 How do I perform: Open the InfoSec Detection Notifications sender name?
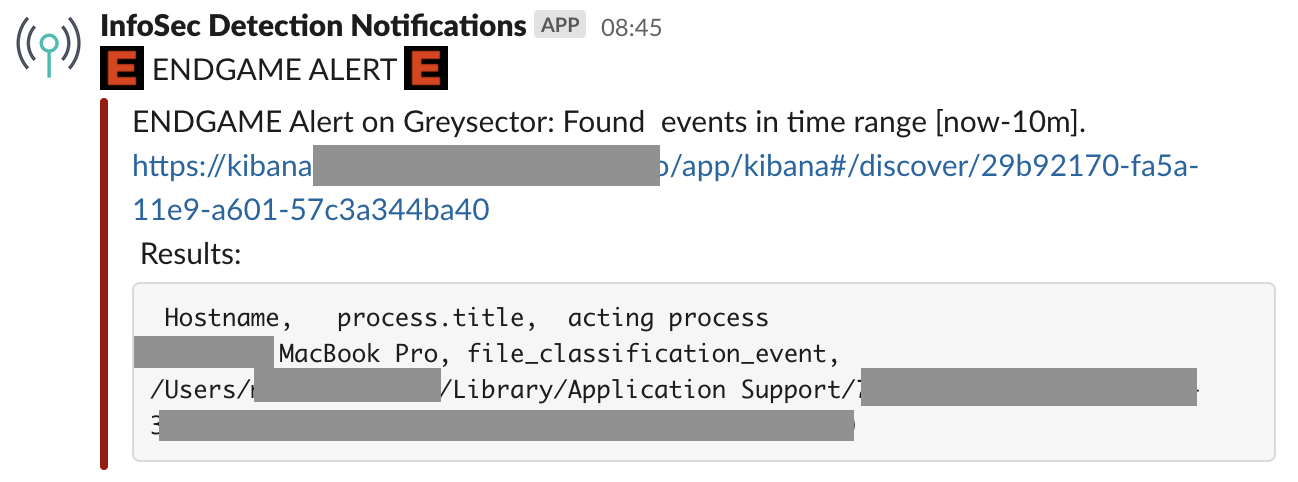[x=314, y=26]
